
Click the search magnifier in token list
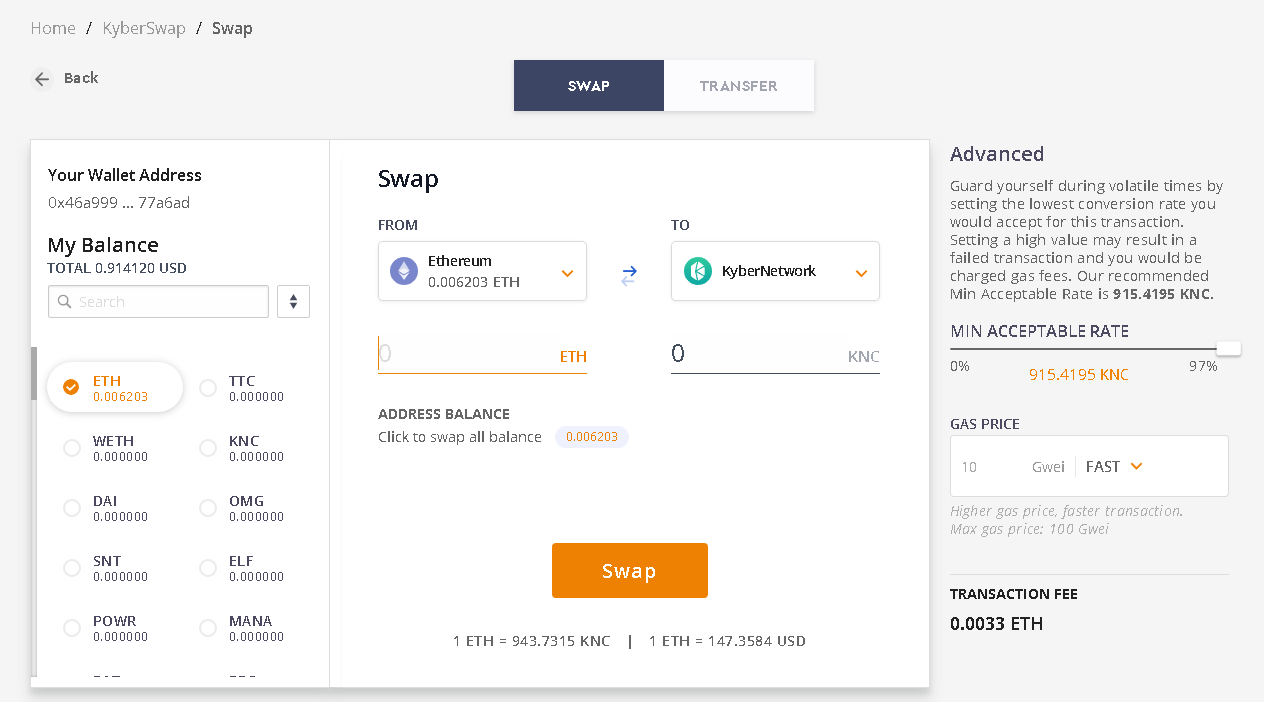point(63,301)
